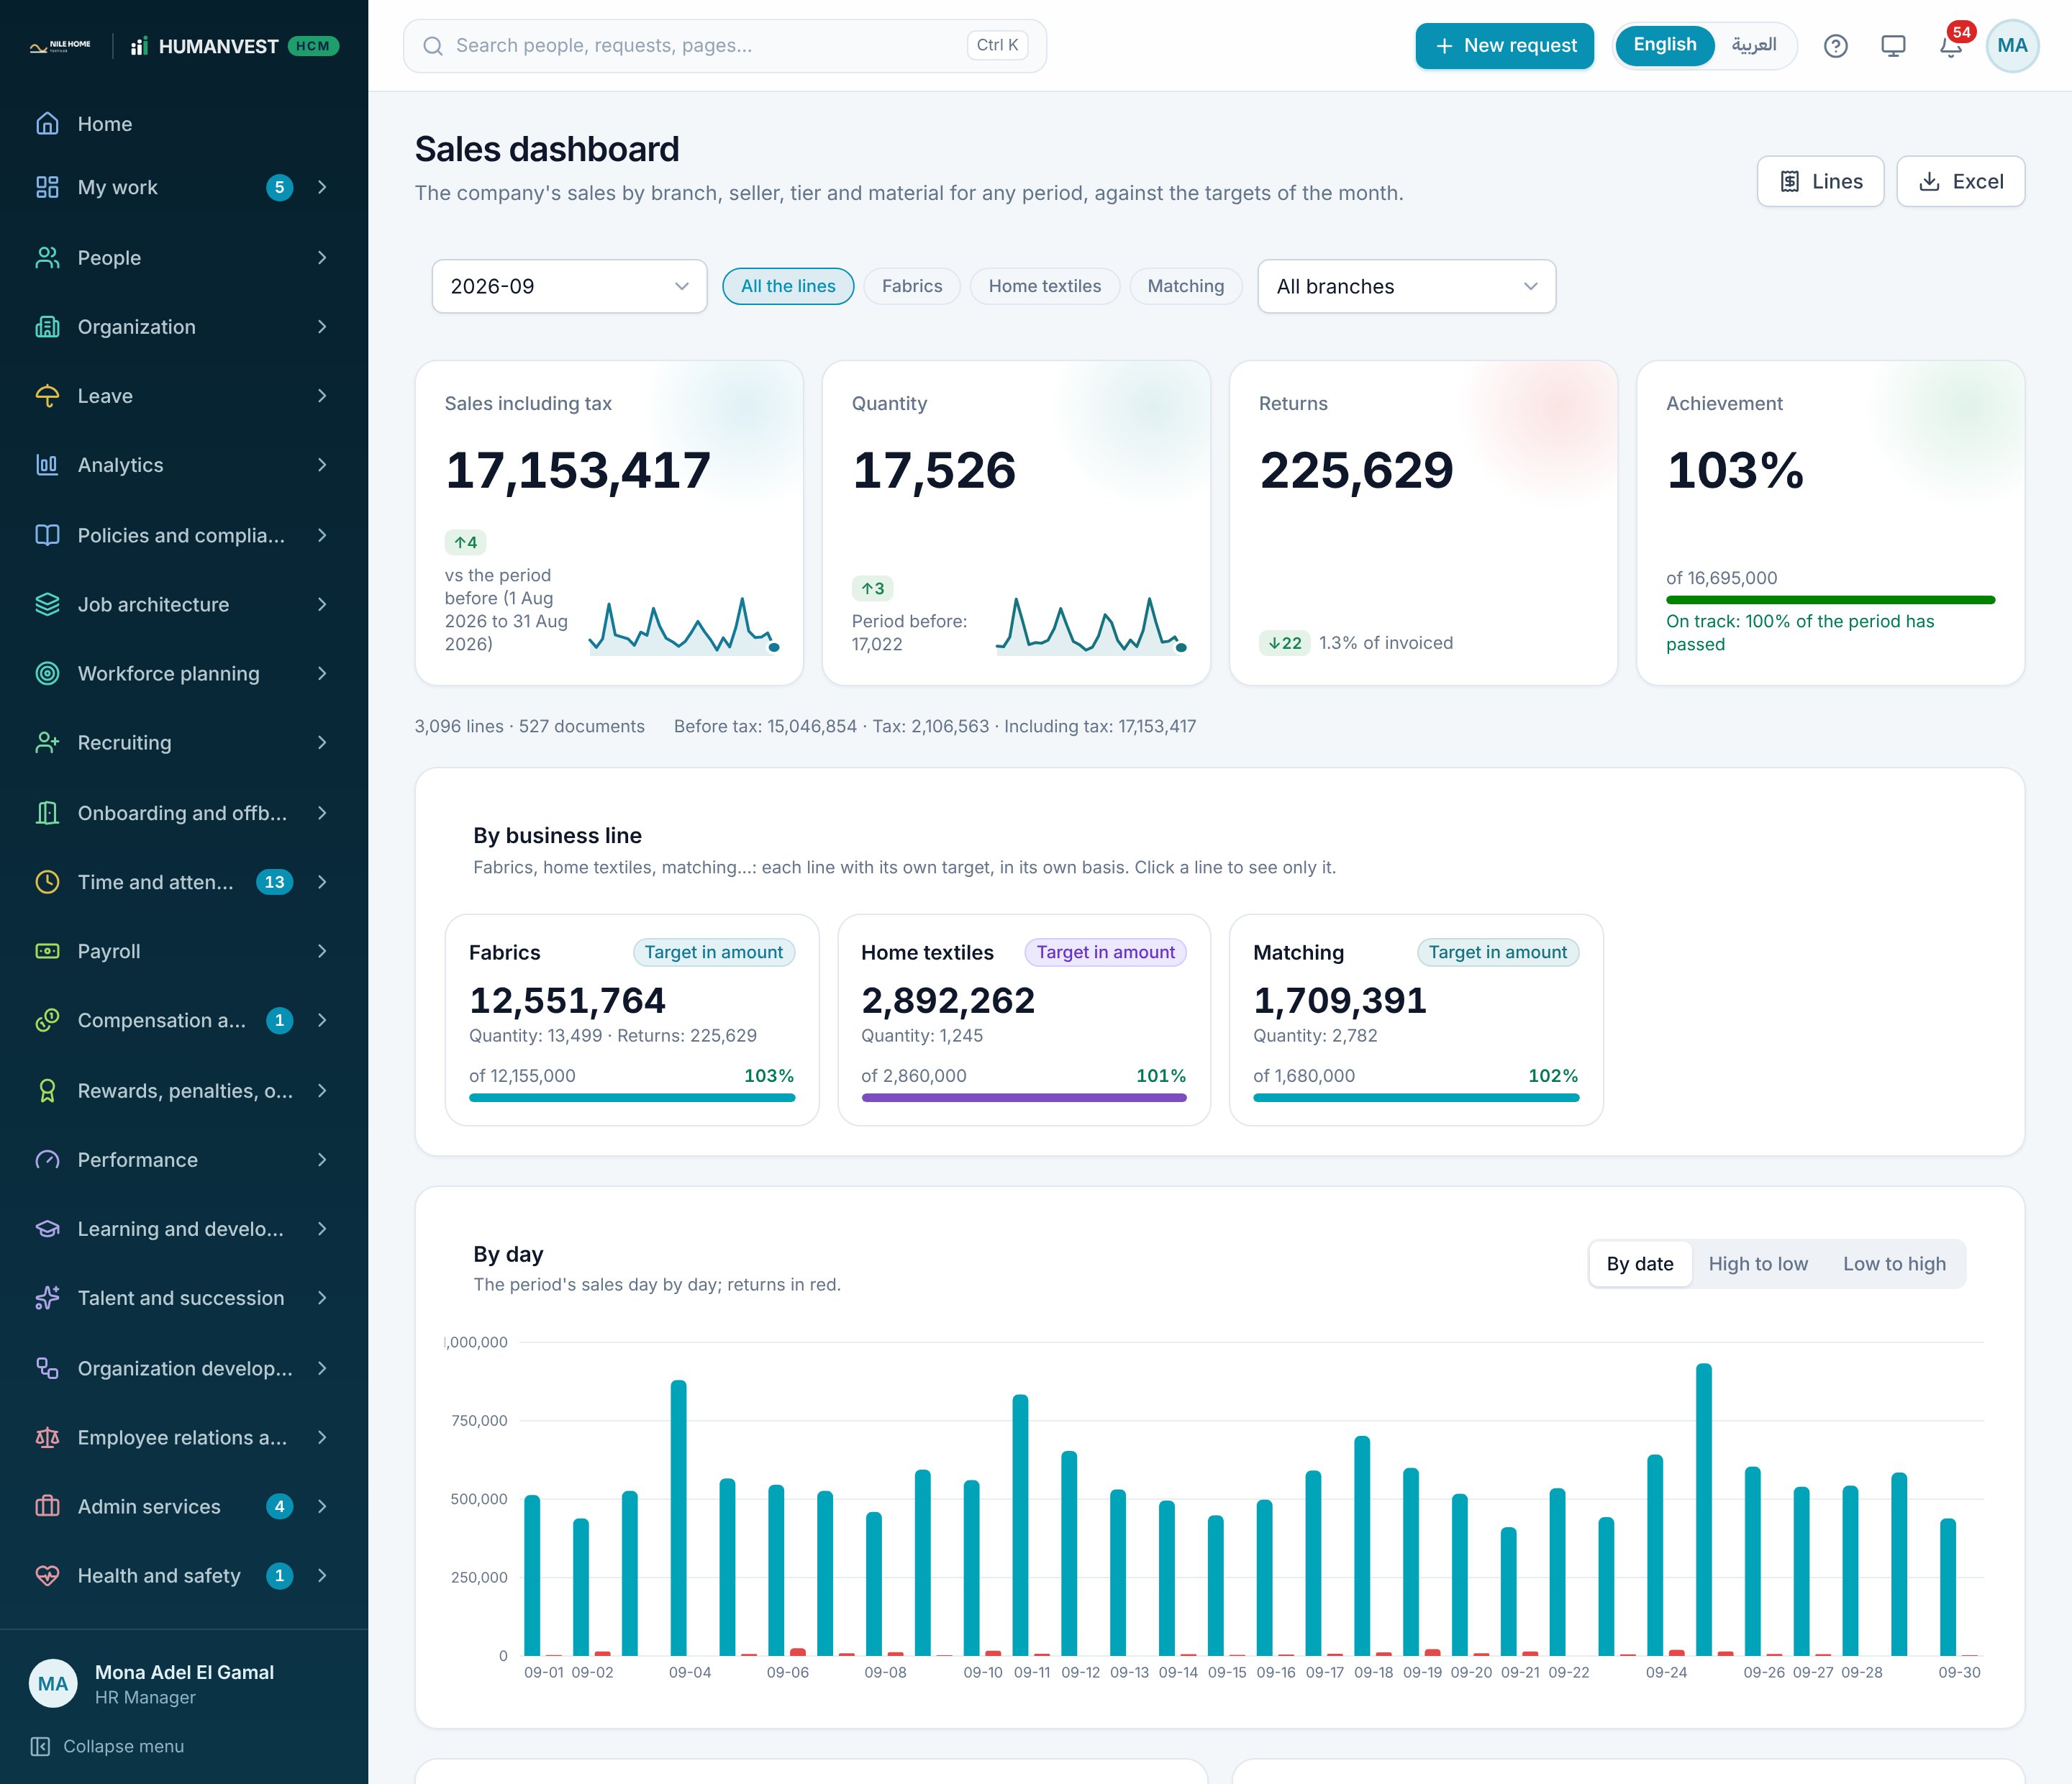Click the Payroll banknote icon
The image size is (2072, 1784).
tap(47, 951)
